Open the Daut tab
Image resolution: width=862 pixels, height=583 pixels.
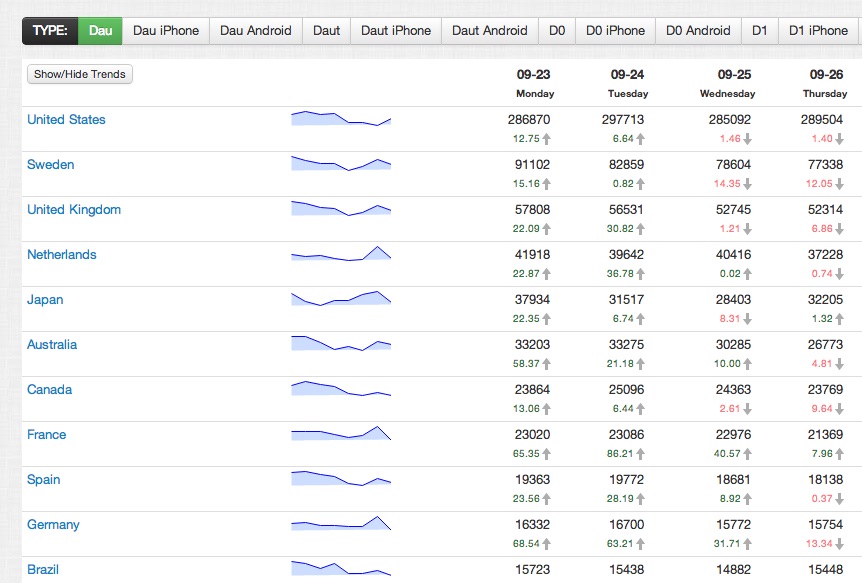pos(327,31)
